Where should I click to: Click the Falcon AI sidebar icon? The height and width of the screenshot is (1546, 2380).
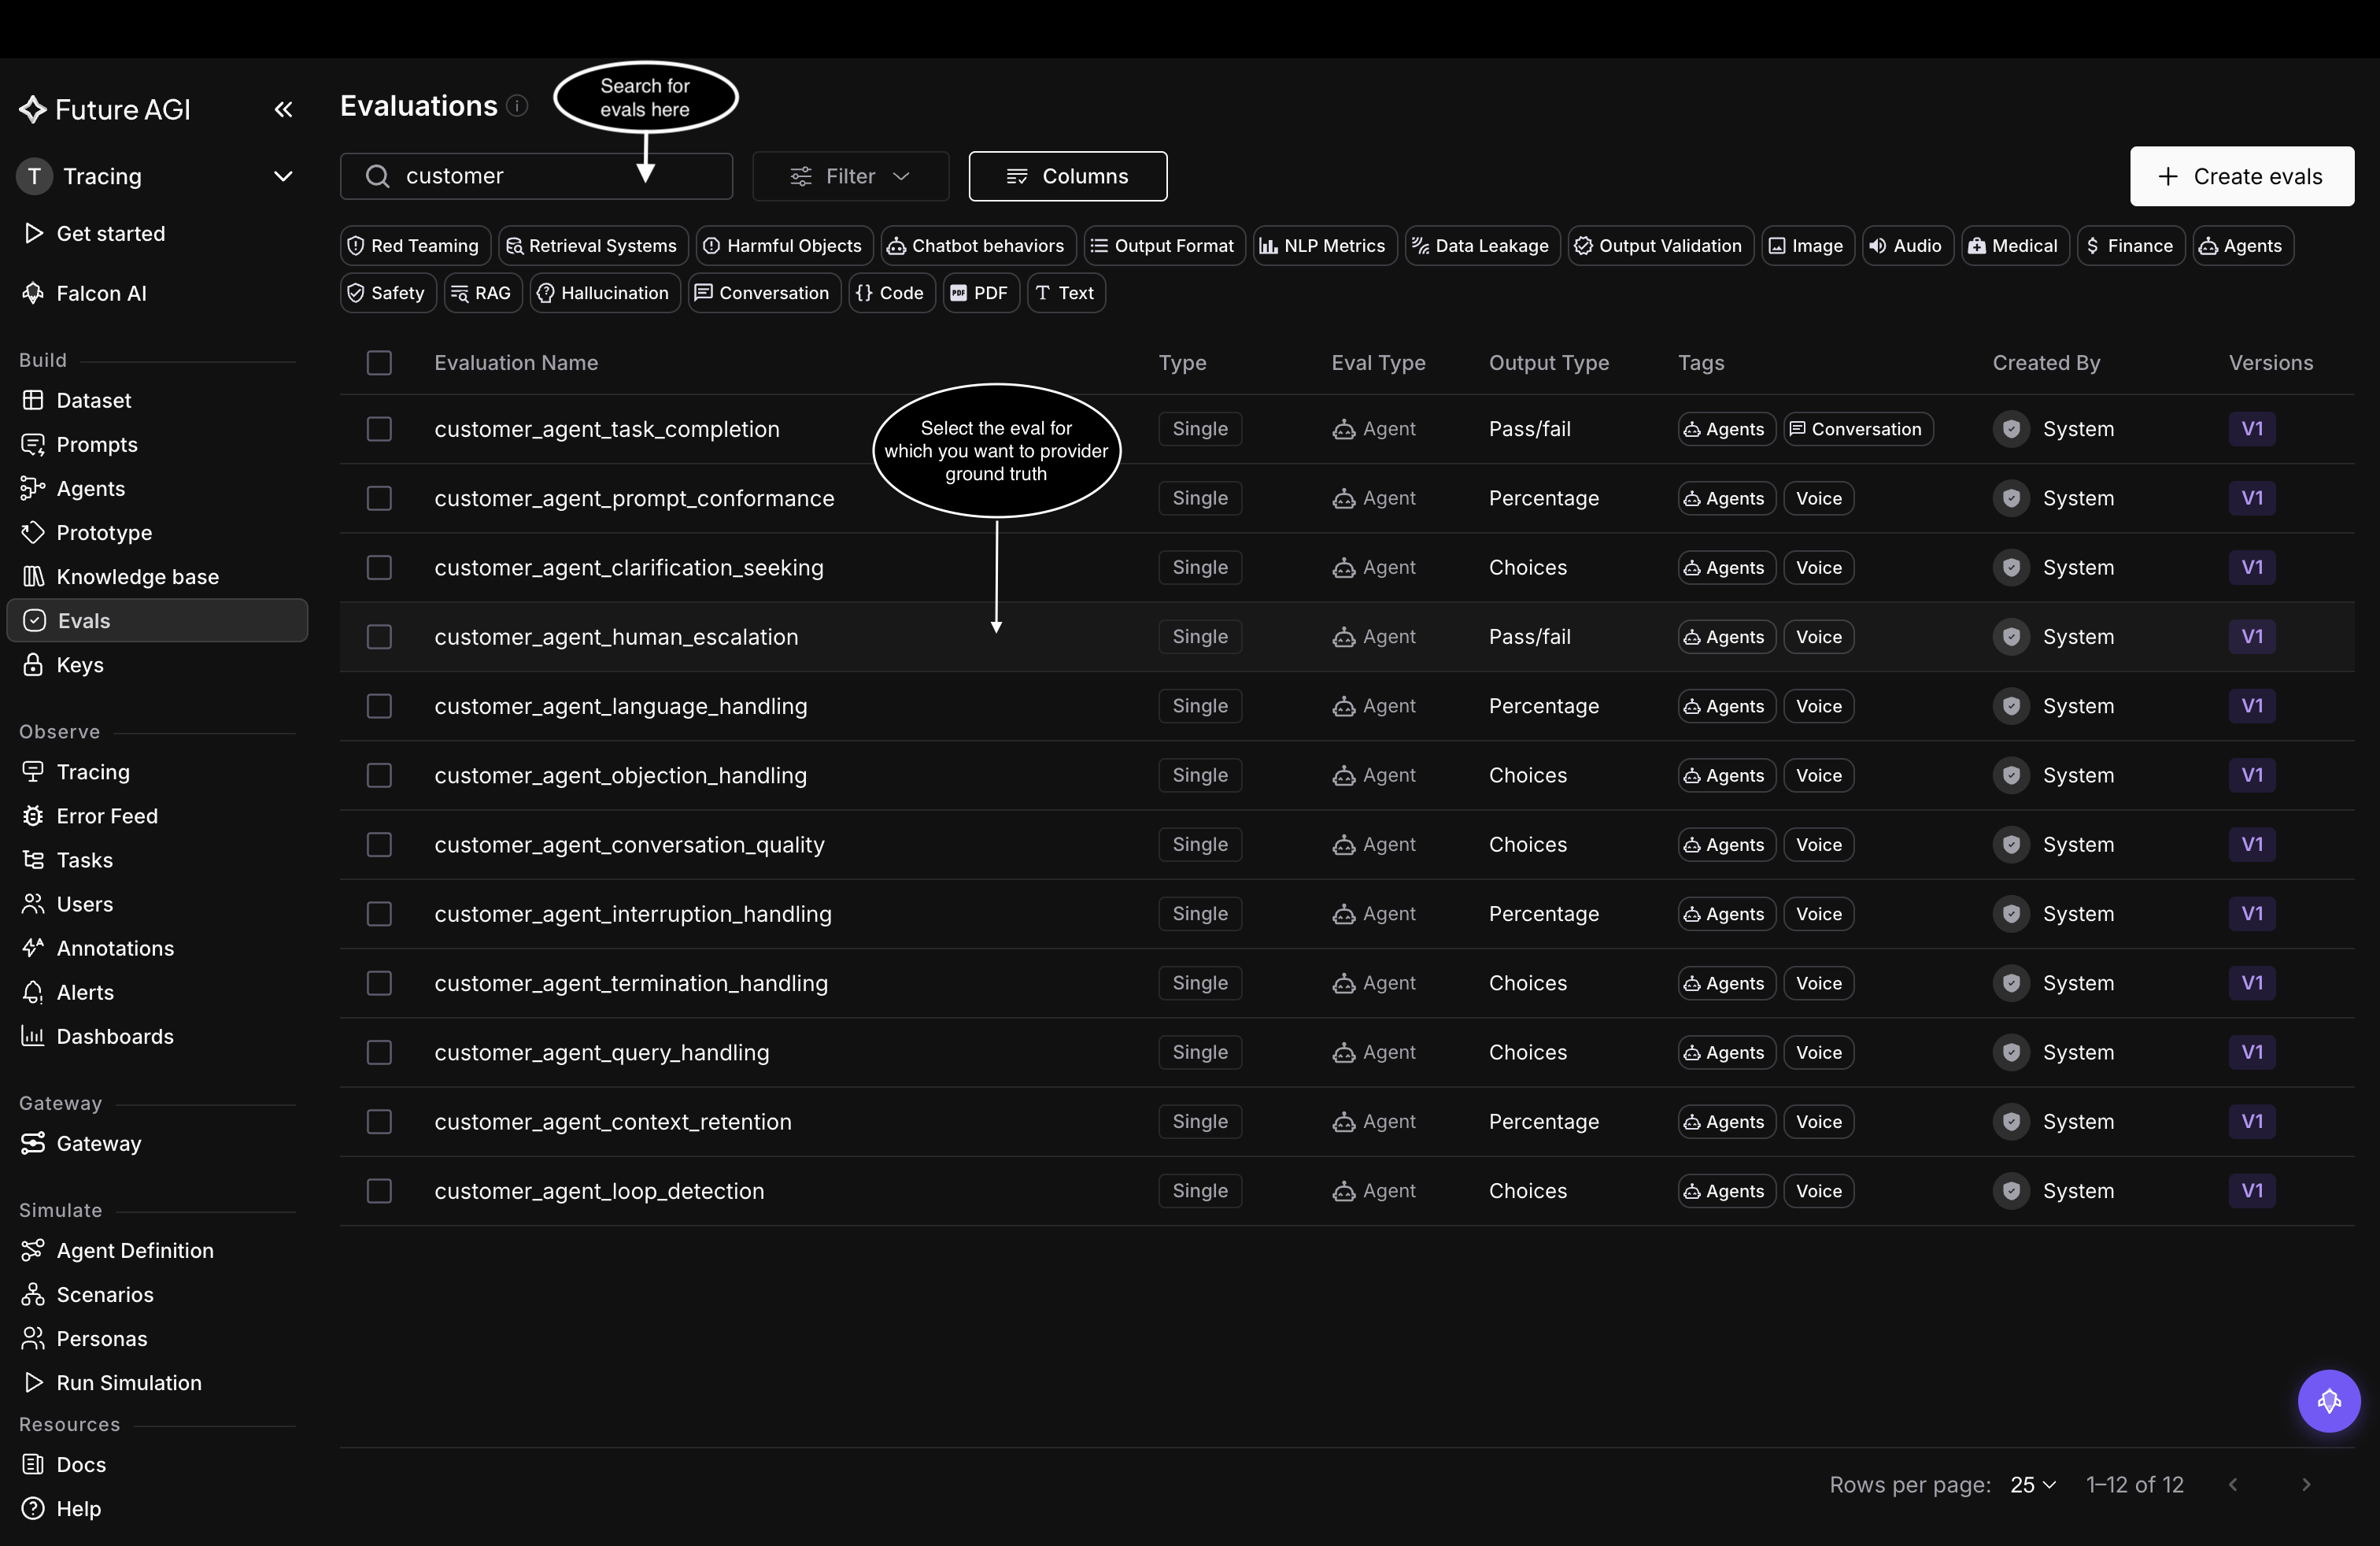[x=33, y=293]
